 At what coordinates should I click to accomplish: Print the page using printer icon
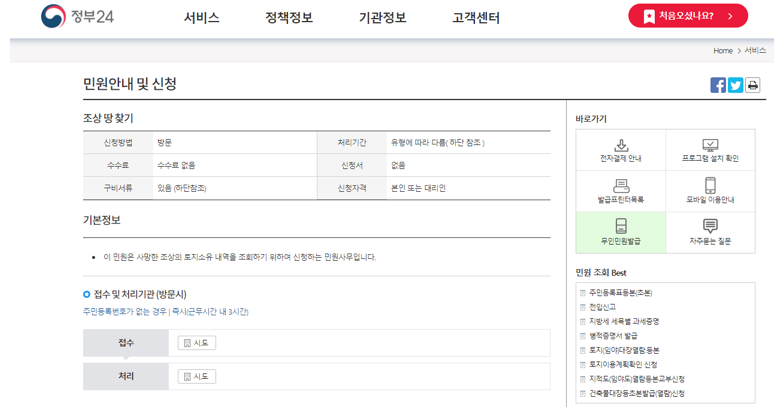753,85
